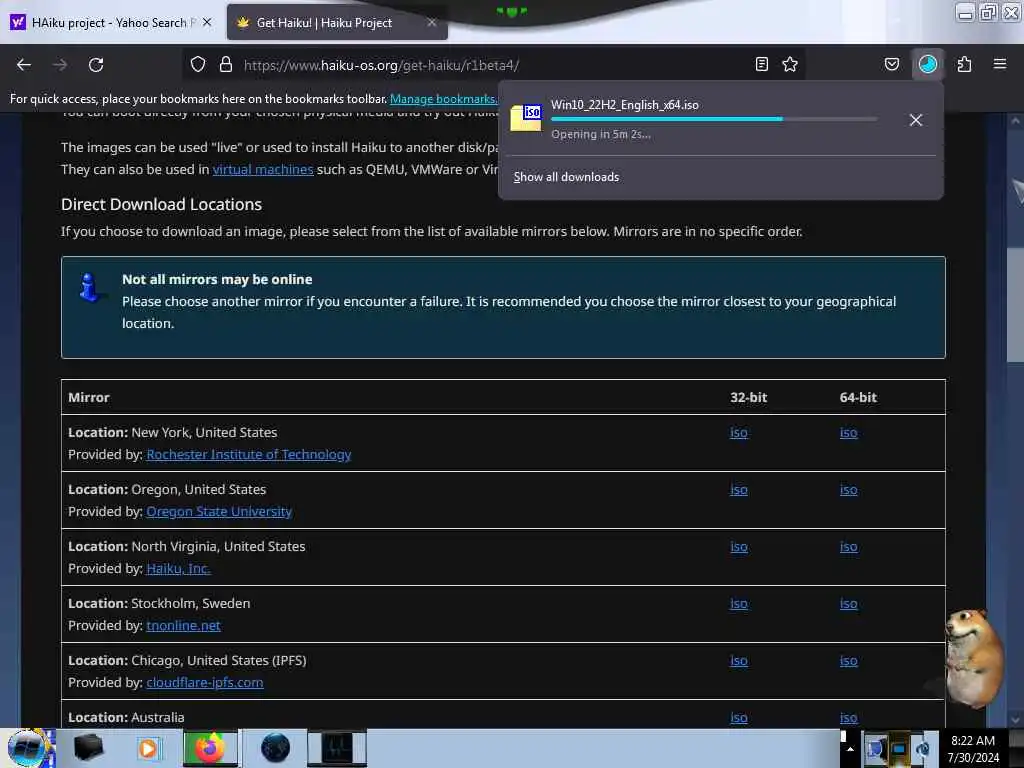The image size is (1024, 768).
Task: Open the extensions puzzle icon
Action: tap(964, 64)
